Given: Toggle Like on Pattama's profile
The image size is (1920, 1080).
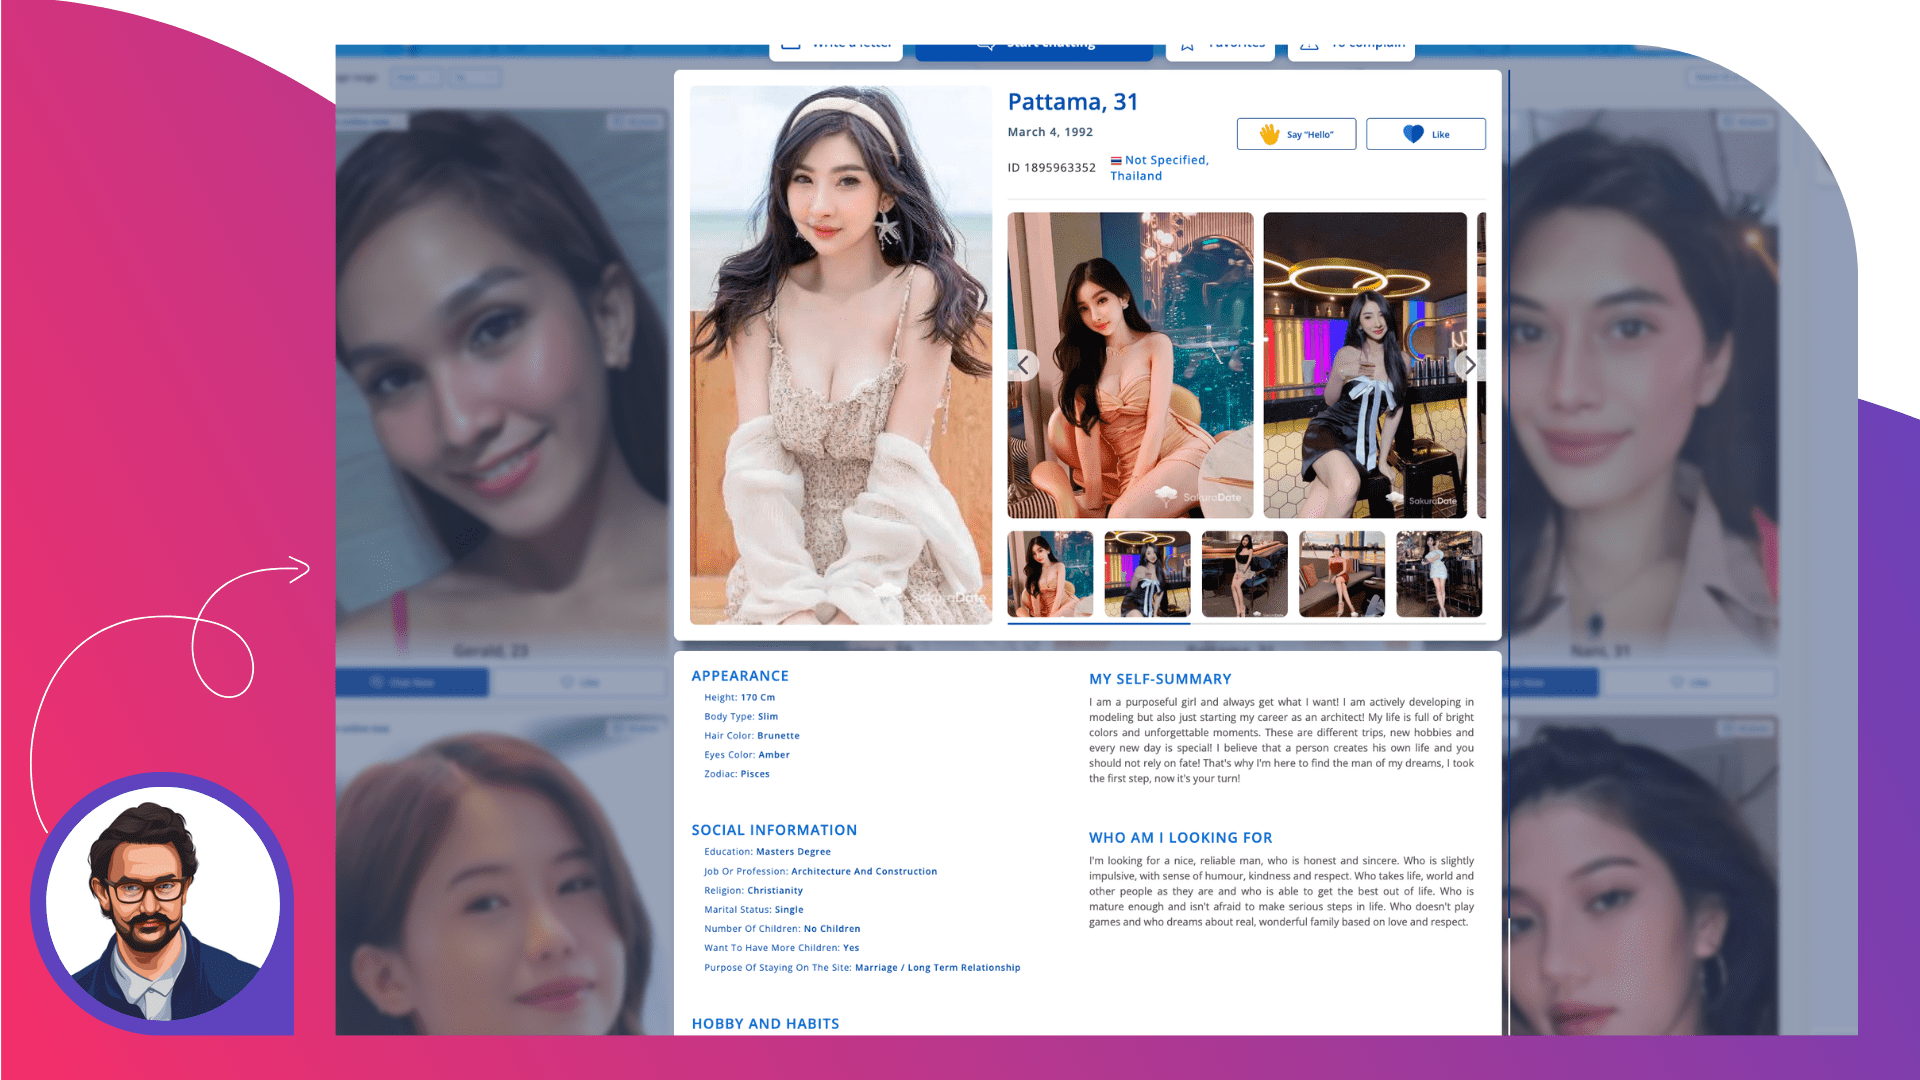Looking at the screenshot, I should [1426, 133].
